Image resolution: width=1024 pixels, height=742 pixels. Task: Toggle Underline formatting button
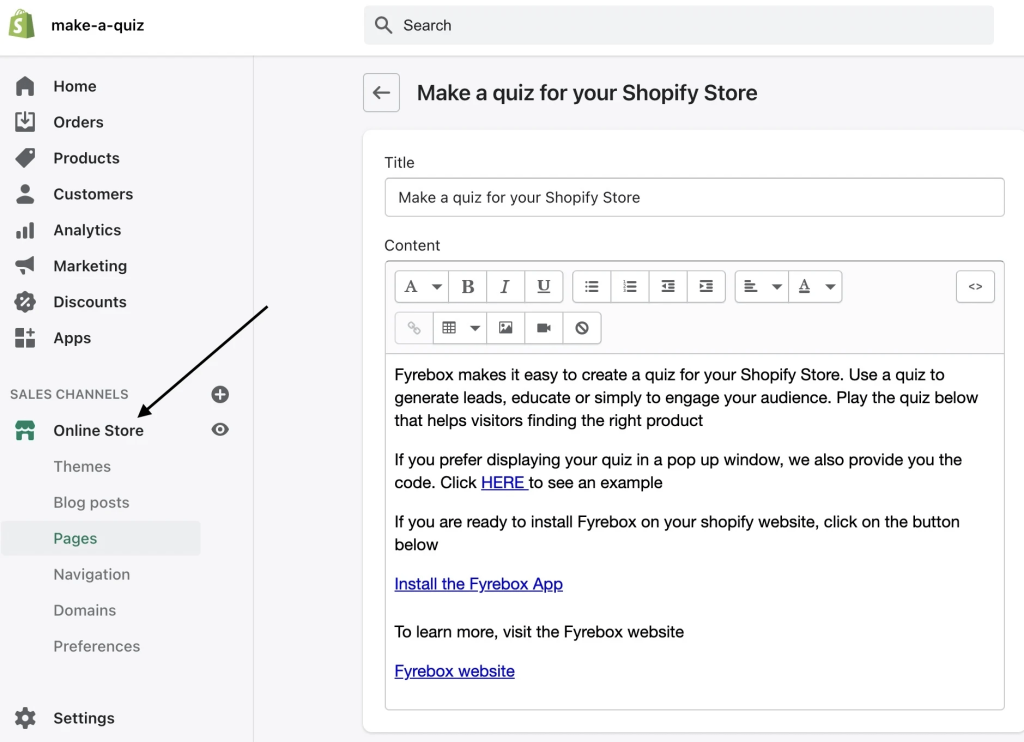click(x=543, y=287)
